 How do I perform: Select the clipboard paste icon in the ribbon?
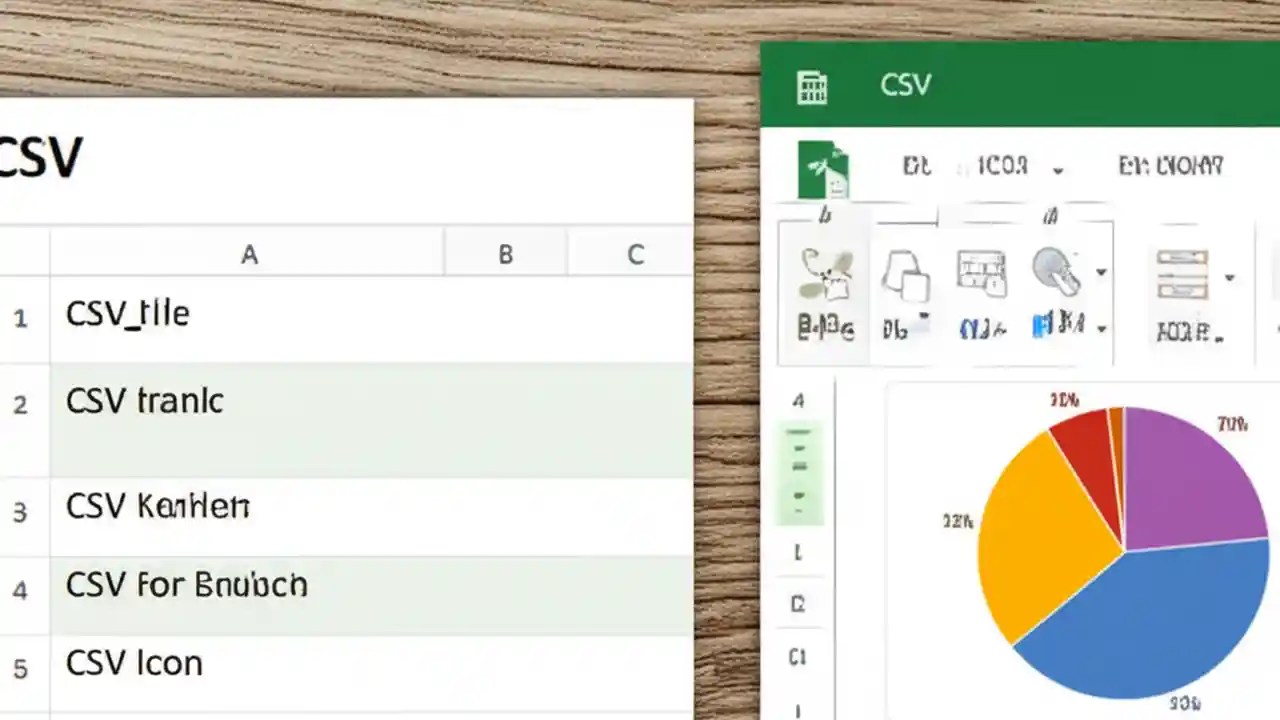click(824, 275)
